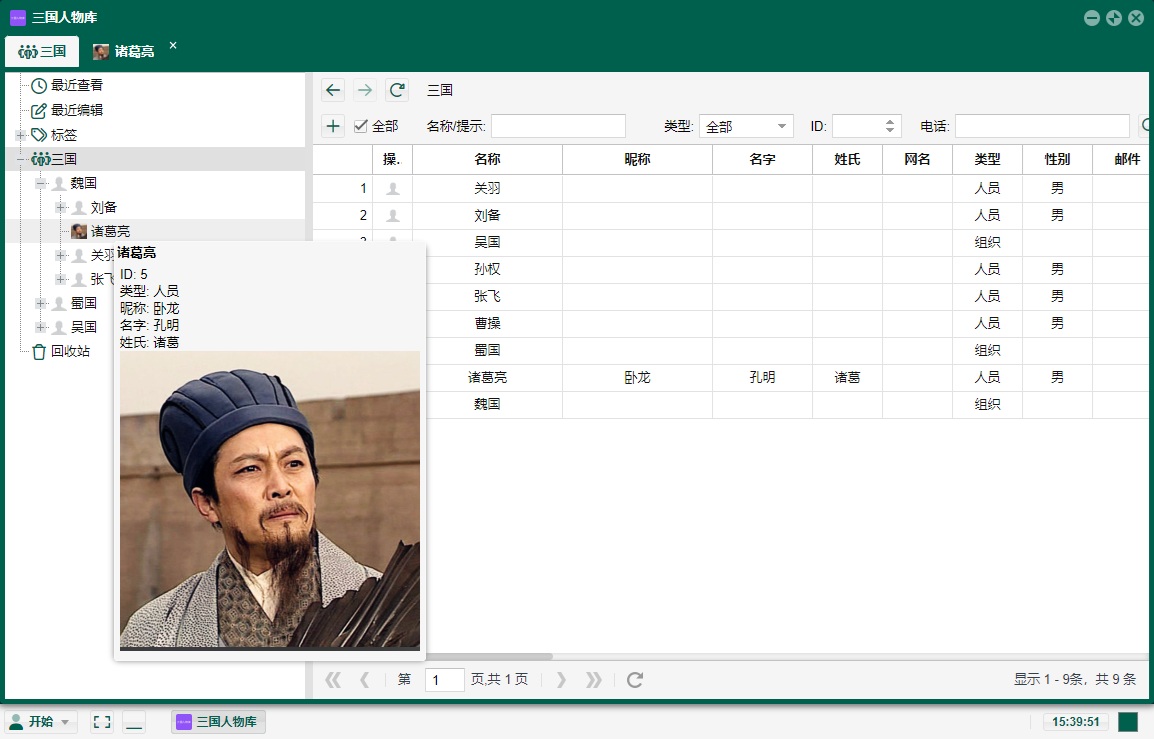Open the 开始 start menu button

pos(41,722)
